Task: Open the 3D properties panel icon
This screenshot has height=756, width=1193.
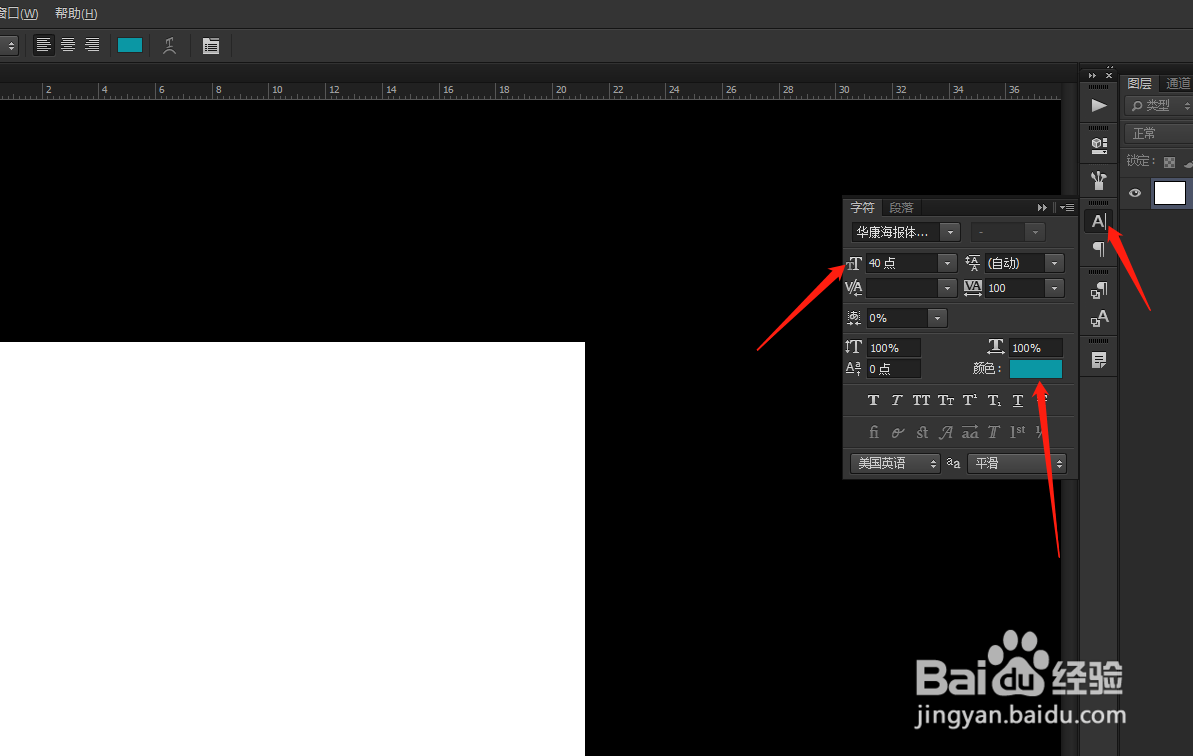Action: 1099,144
